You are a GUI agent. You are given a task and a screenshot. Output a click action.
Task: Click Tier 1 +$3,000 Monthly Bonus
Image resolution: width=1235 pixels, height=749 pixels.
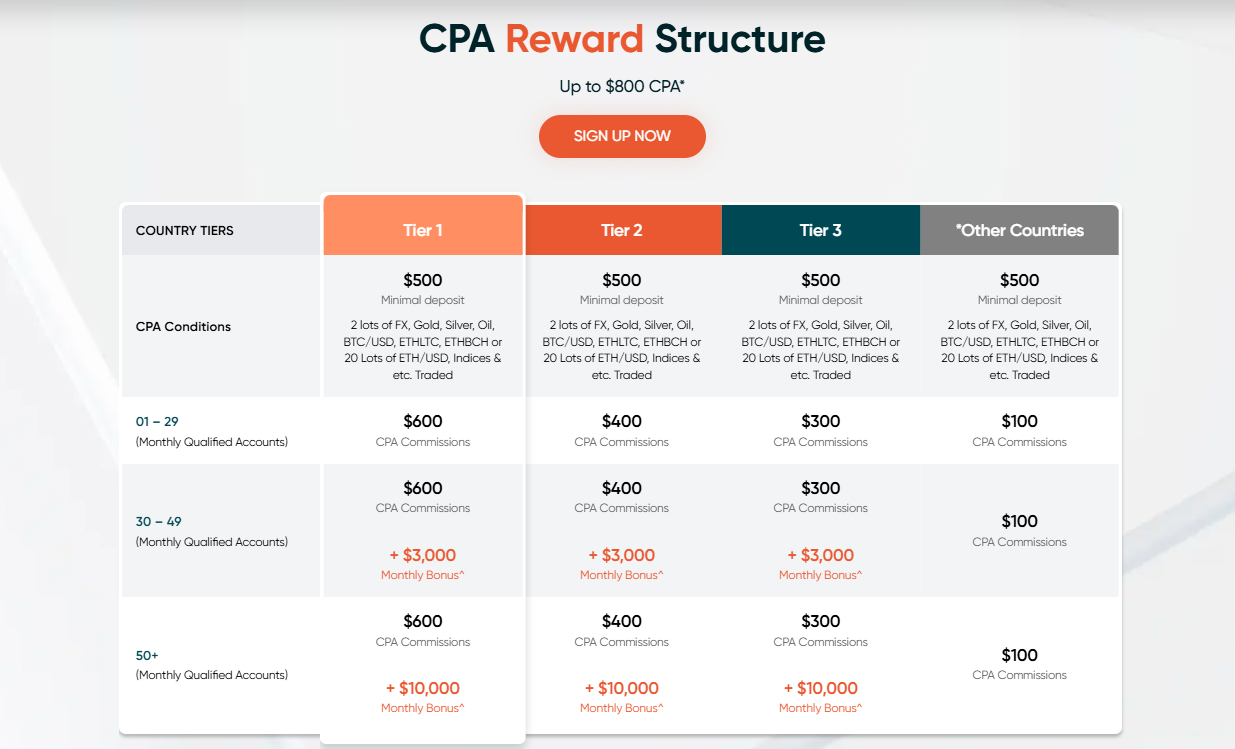coord(423,556)
